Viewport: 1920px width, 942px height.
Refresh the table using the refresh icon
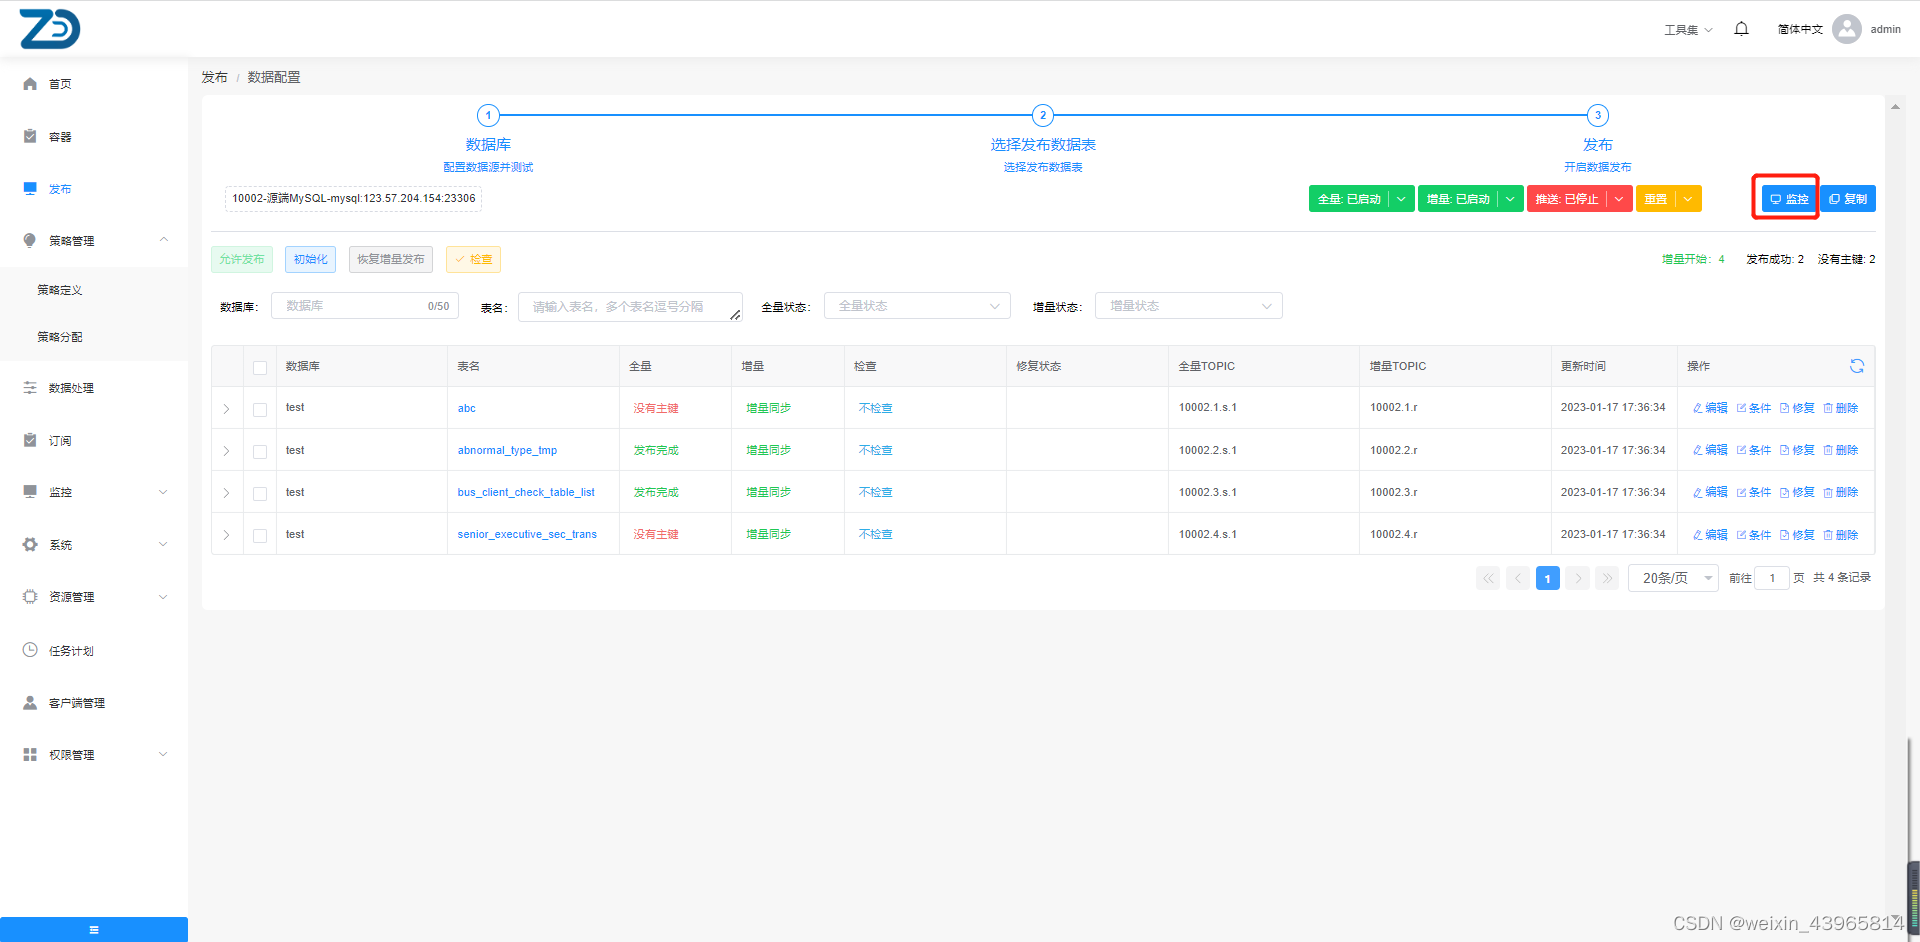(x=1857, y=366)
